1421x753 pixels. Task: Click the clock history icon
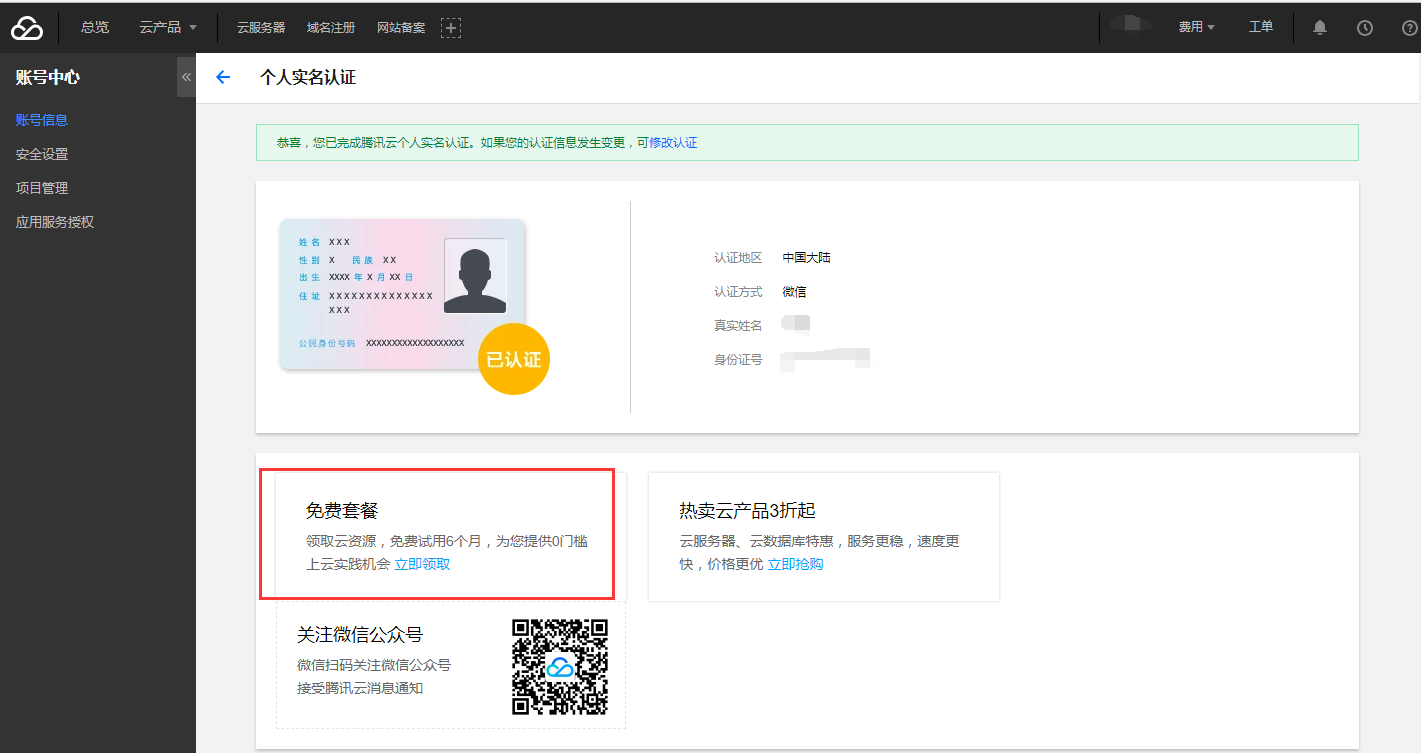coord(1364,28)
